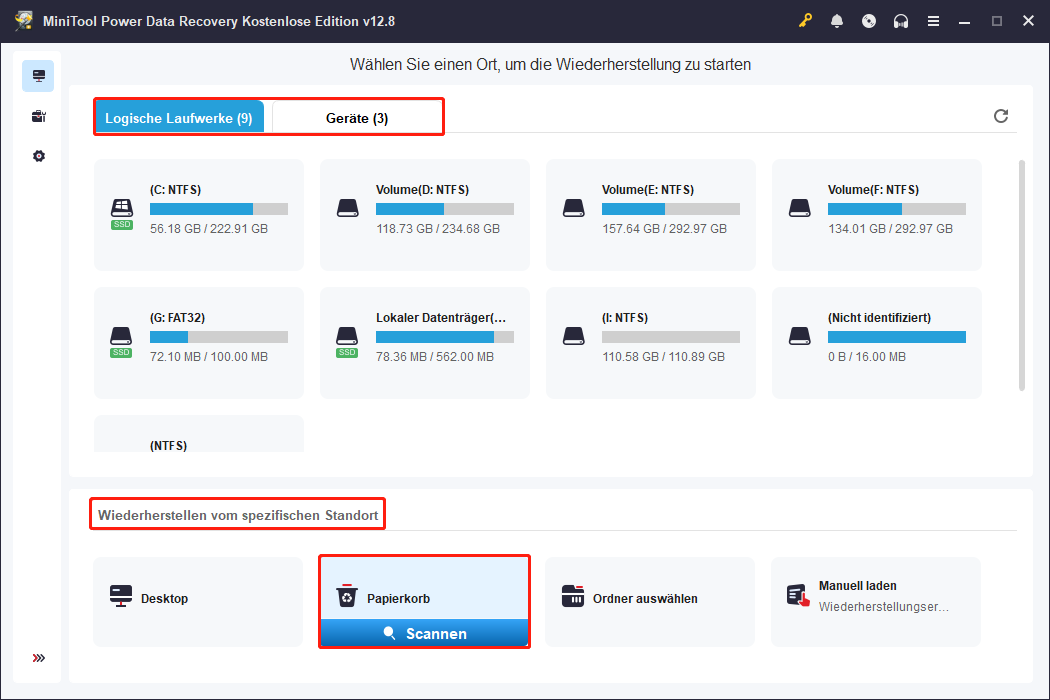Click the C: drive usage bar

tap(219, 209)
